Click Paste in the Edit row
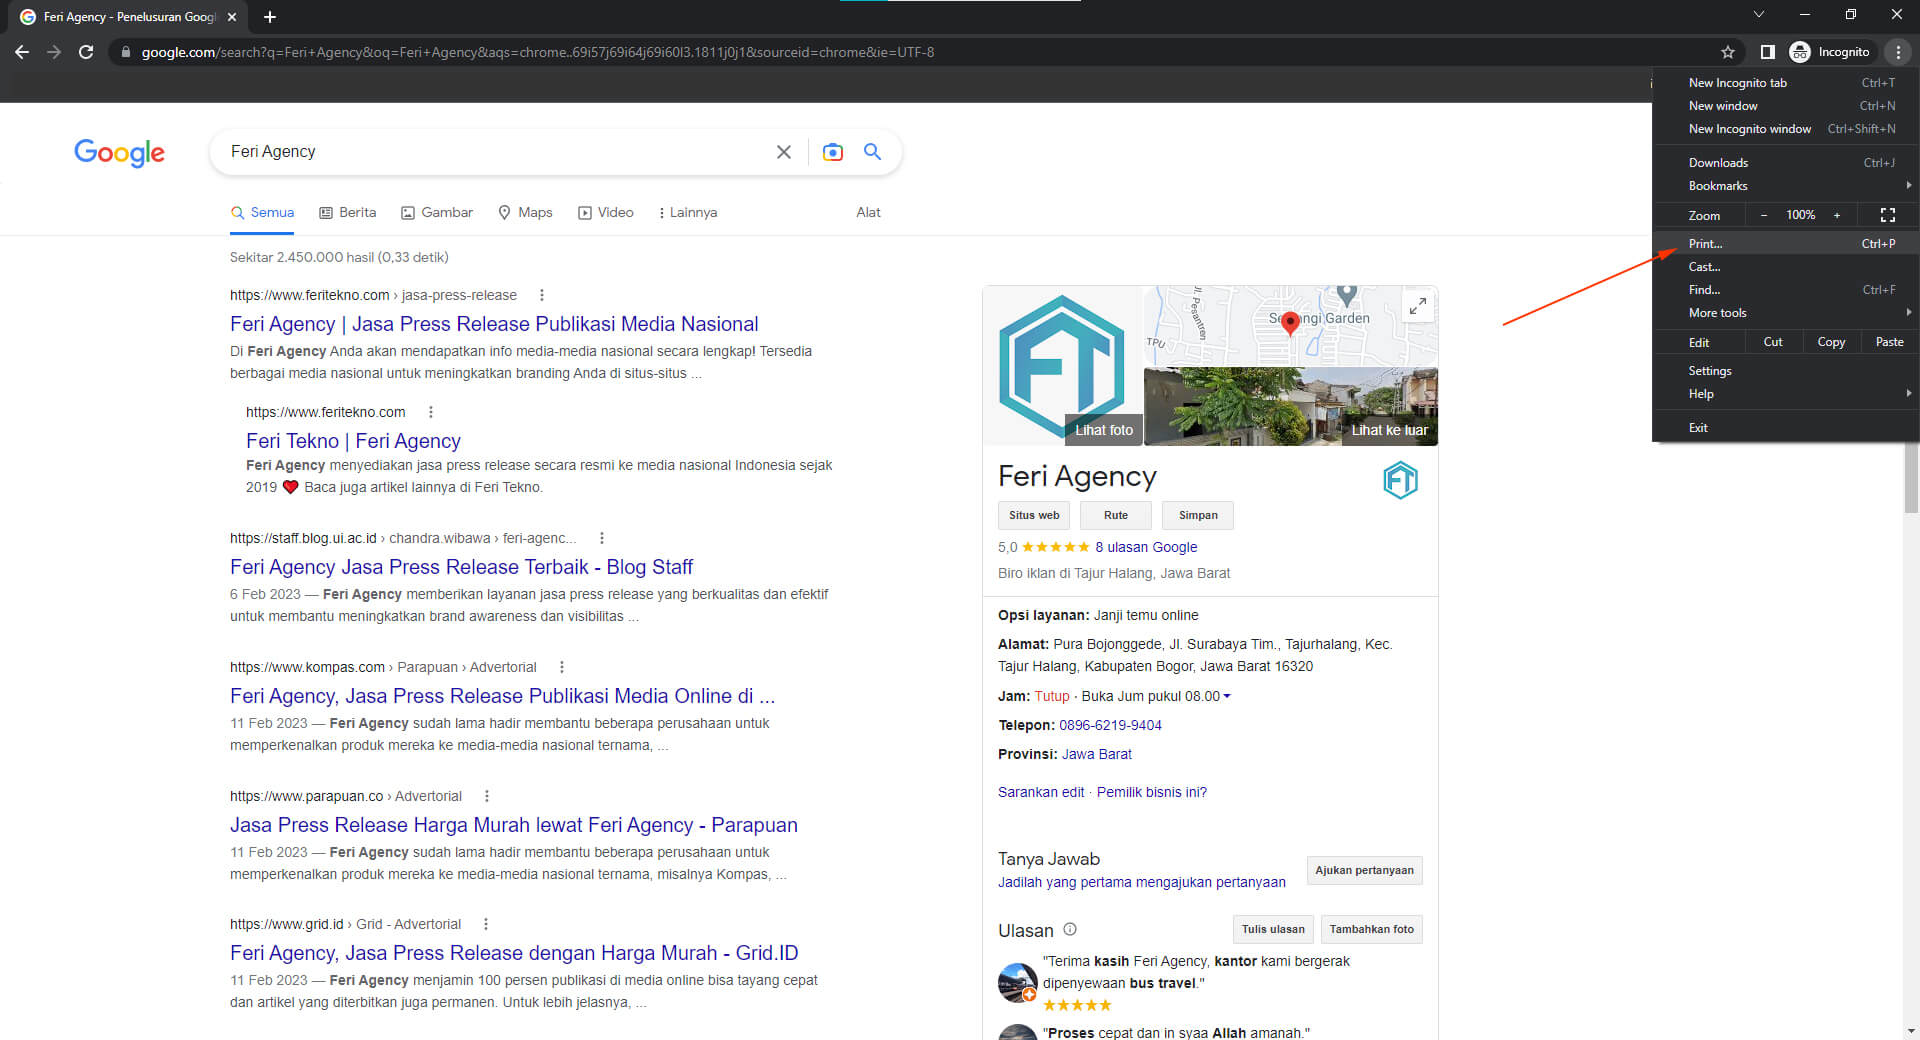Screen dimensions: 1920x1040 [x=1889, y=342]
